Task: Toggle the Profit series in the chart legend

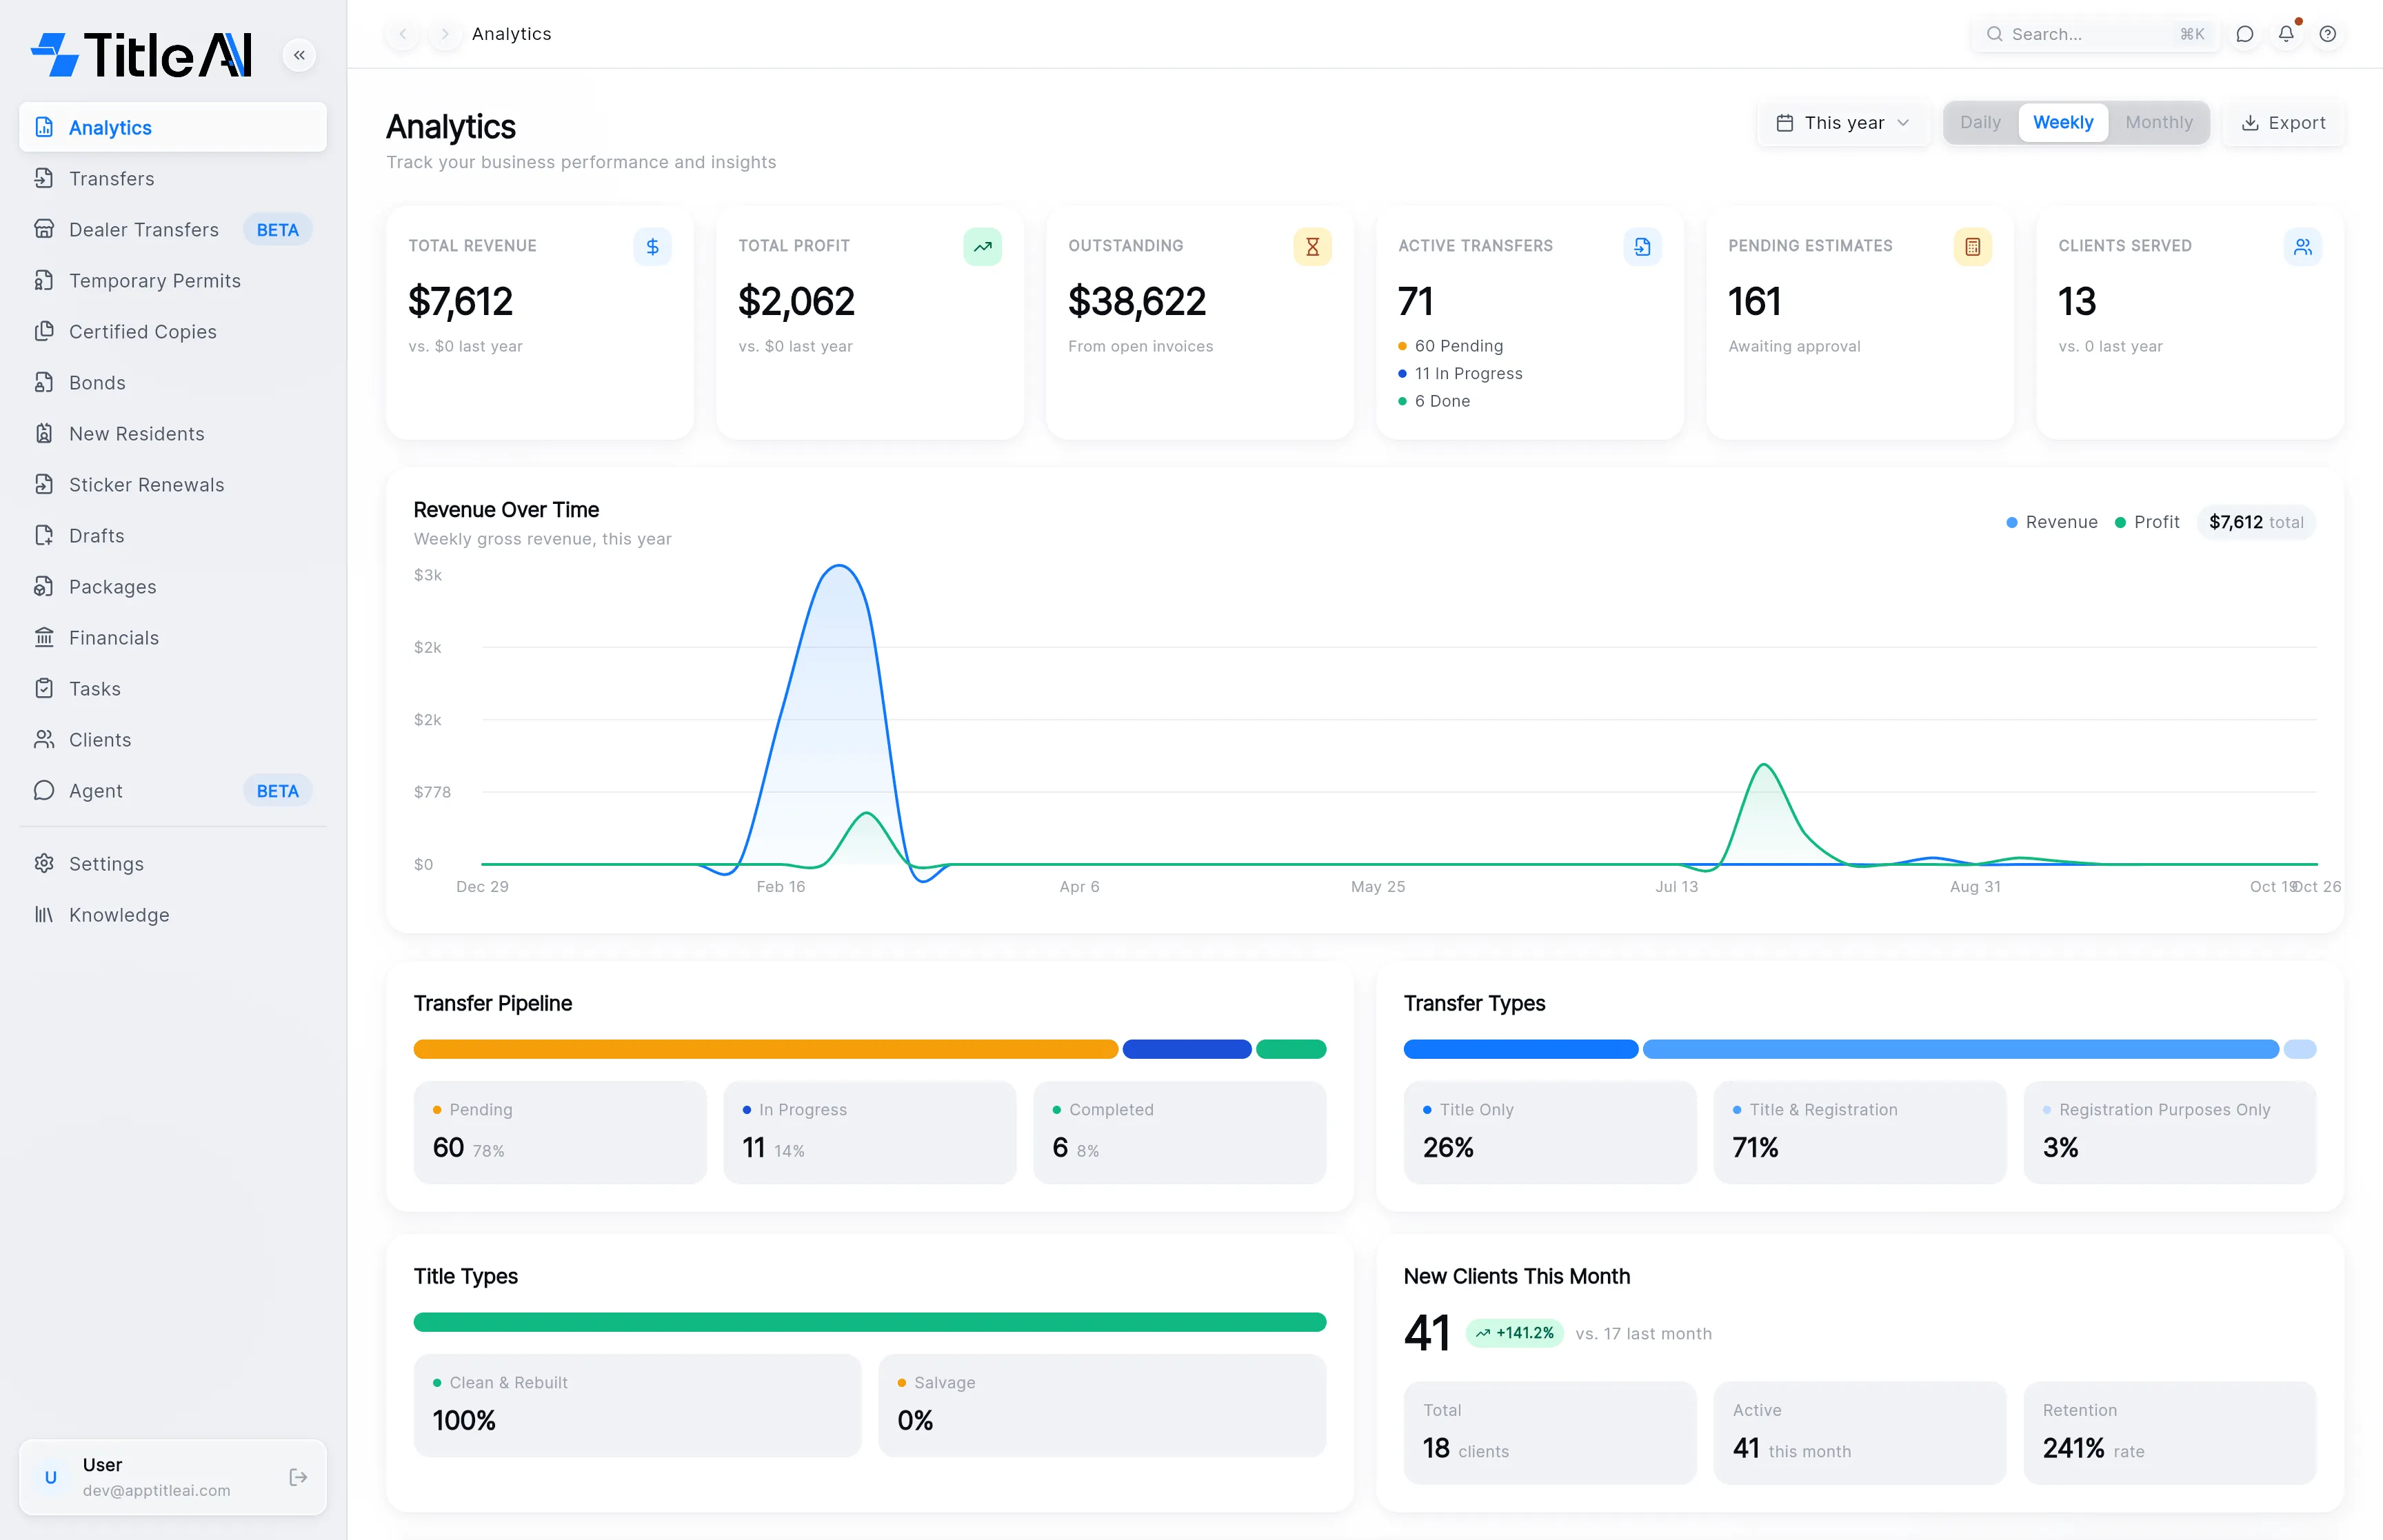Action: click(2147, 522)
